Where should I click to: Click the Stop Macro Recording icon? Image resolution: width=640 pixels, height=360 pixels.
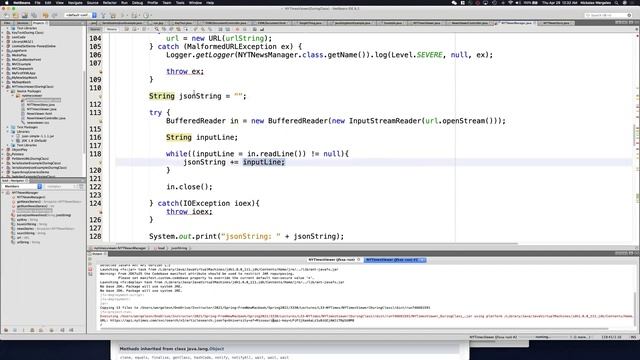pos(245,29)
